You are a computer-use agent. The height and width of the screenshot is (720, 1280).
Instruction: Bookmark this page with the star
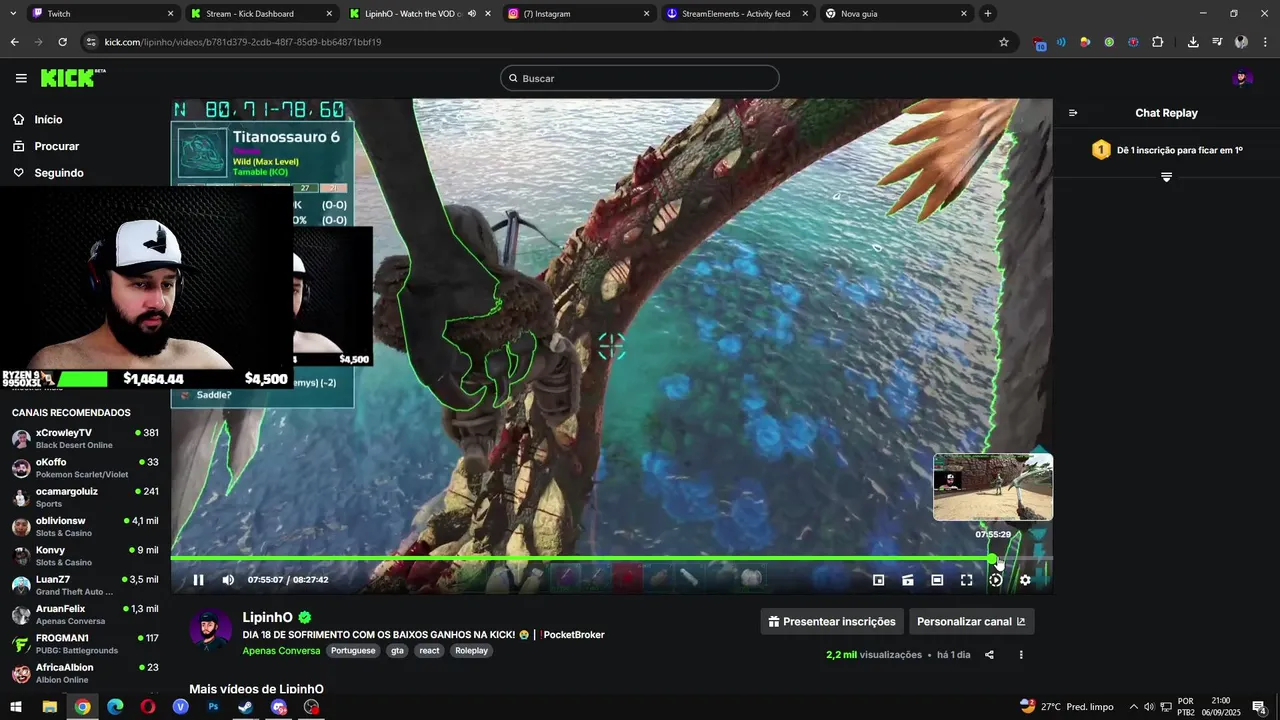tap(1004, 42)
